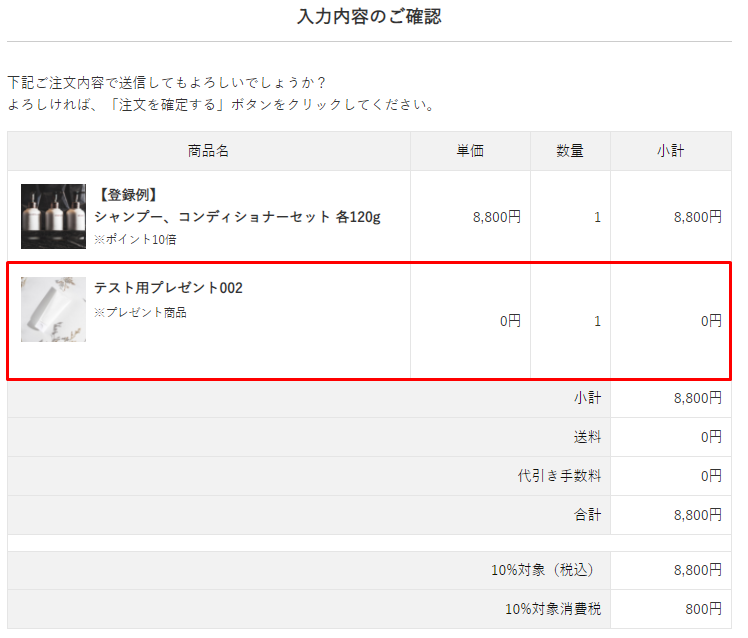Open the シャンプー、コンディショナーセット product name
Screen dimensions: 748x638
click(237, 216)
